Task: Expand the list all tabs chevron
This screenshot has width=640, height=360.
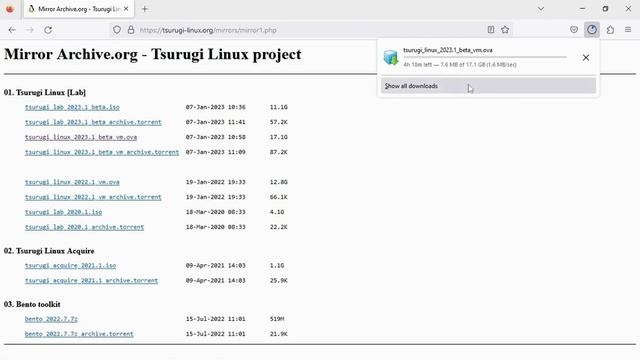Action: (x=541, y=9)
